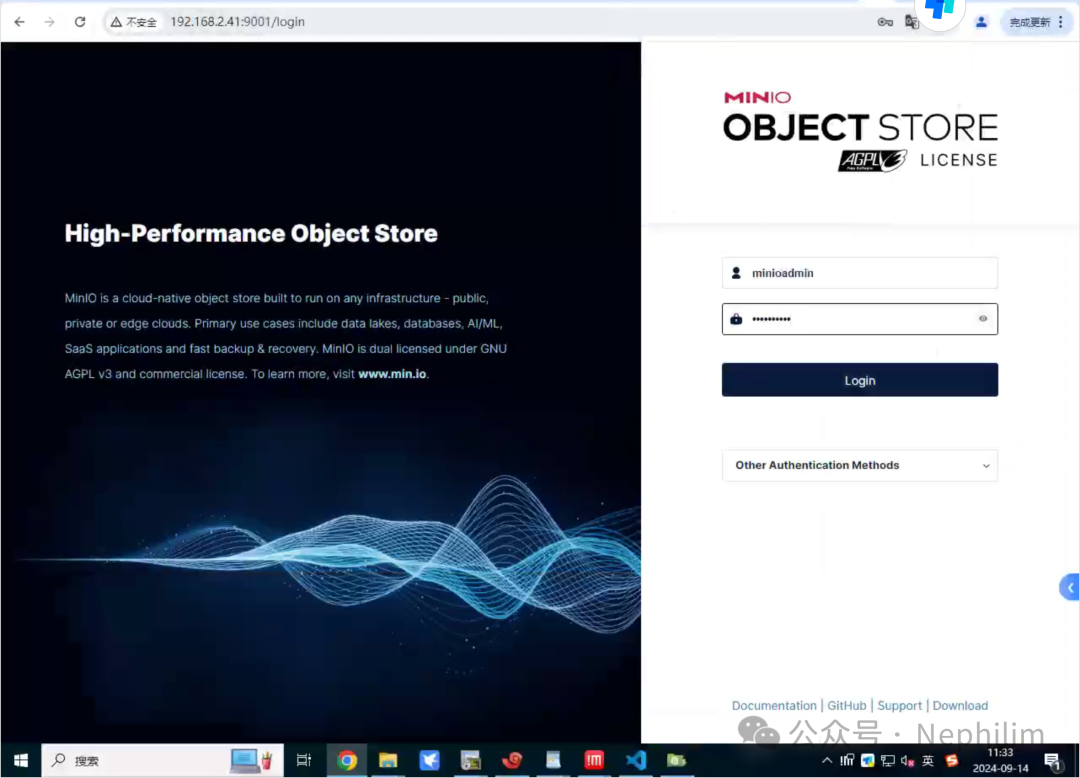Click blue bird app icon on taskbar

(429, 761)
